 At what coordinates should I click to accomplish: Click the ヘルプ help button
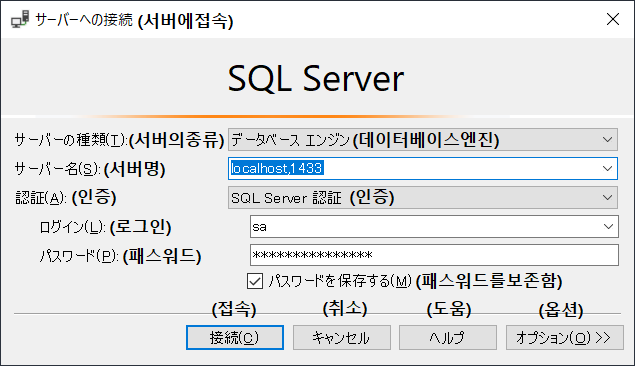(x=448, y=338)
